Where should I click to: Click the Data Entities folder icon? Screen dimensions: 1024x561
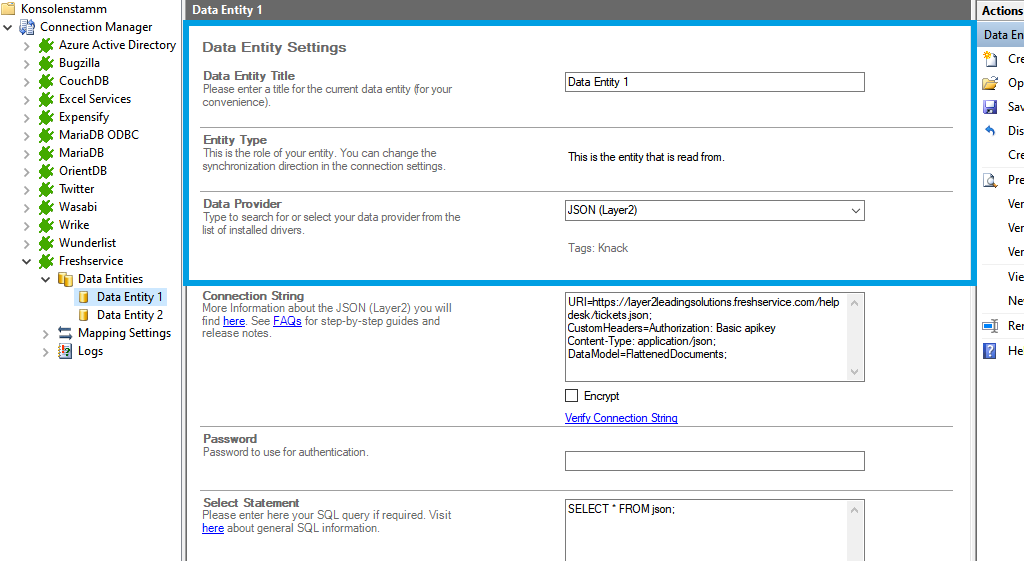(65, 279)
